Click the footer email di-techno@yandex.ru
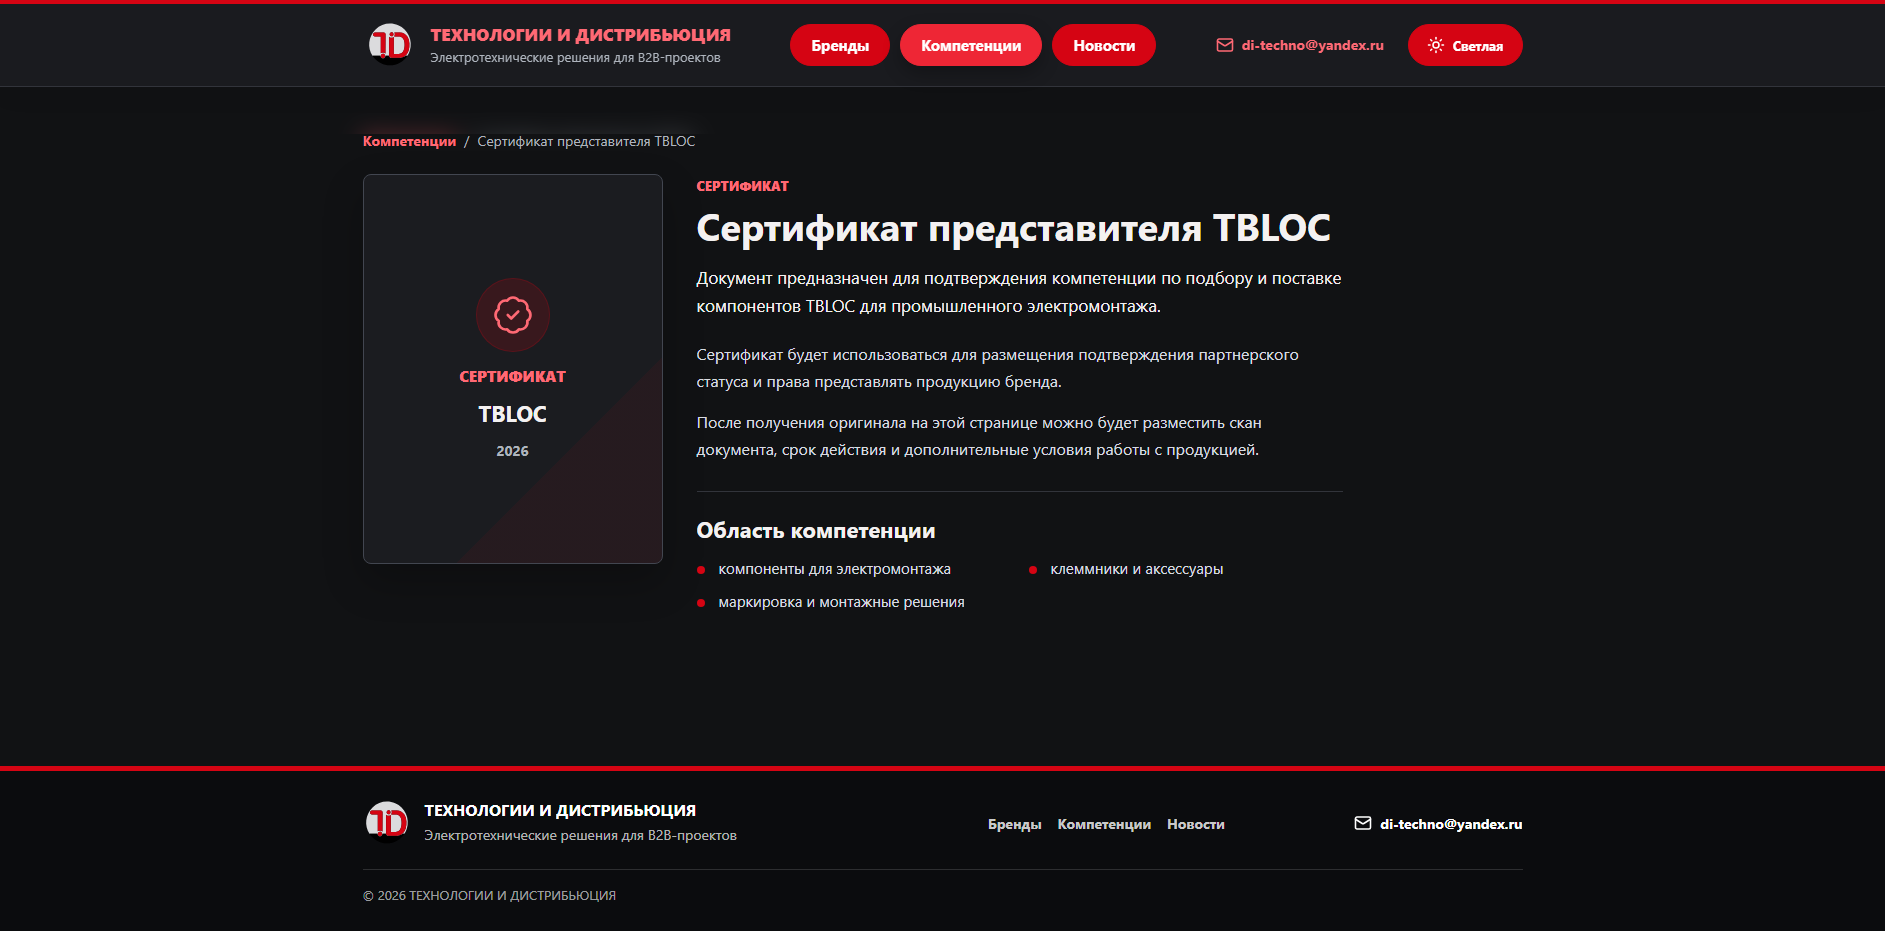Image resolution: width=1885 pixels, height=931 pixels. 1450,824
